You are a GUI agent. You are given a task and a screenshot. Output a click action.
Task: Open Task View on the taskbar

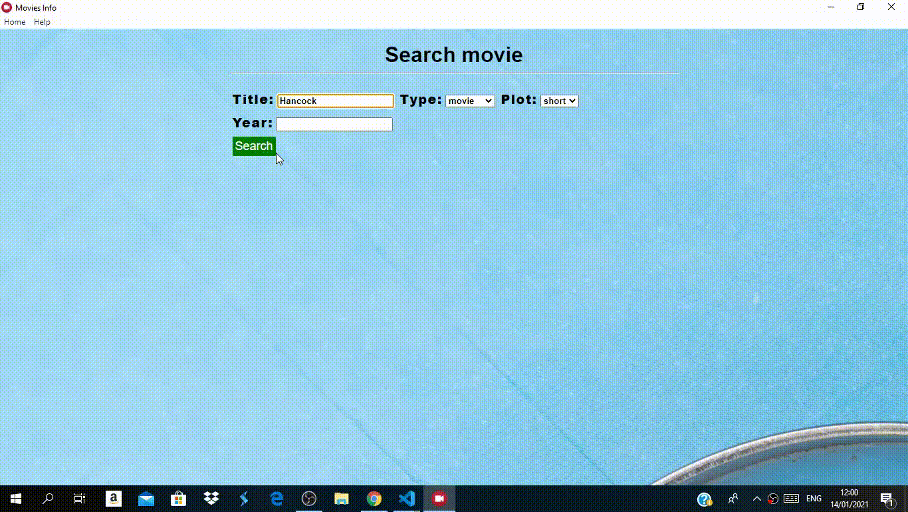pyautogui.click(x=79, y=499)
